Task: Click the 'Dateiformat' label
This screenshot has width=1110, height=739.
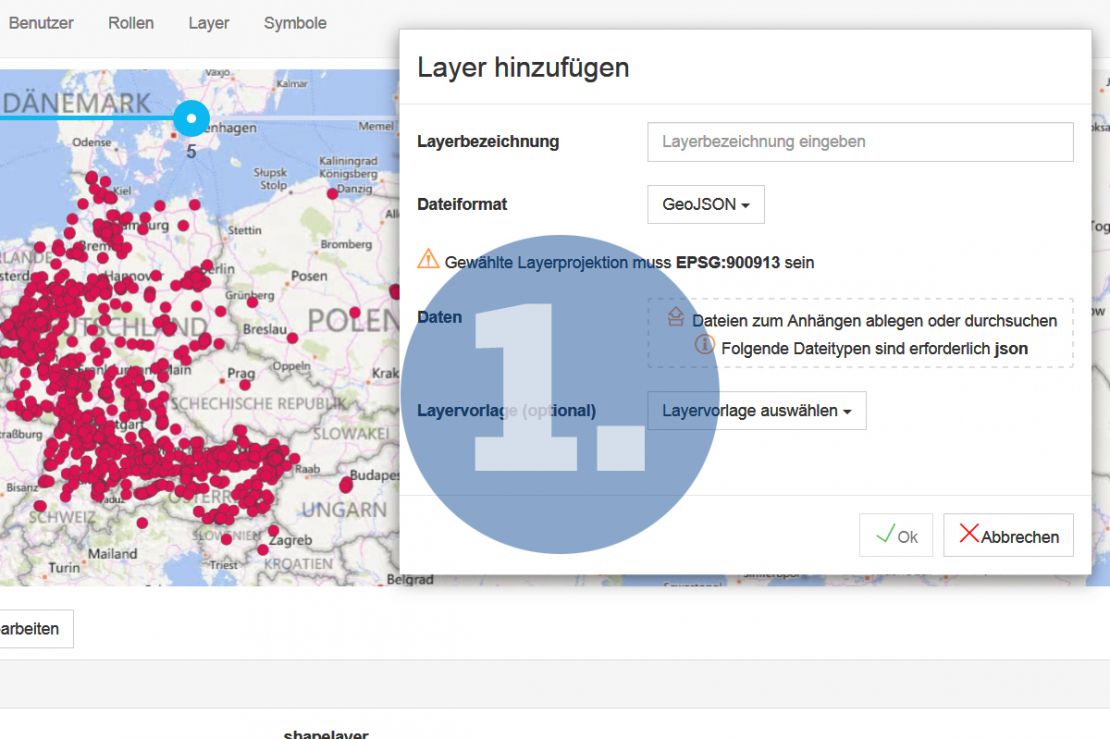Action: (x=462, y=205)
